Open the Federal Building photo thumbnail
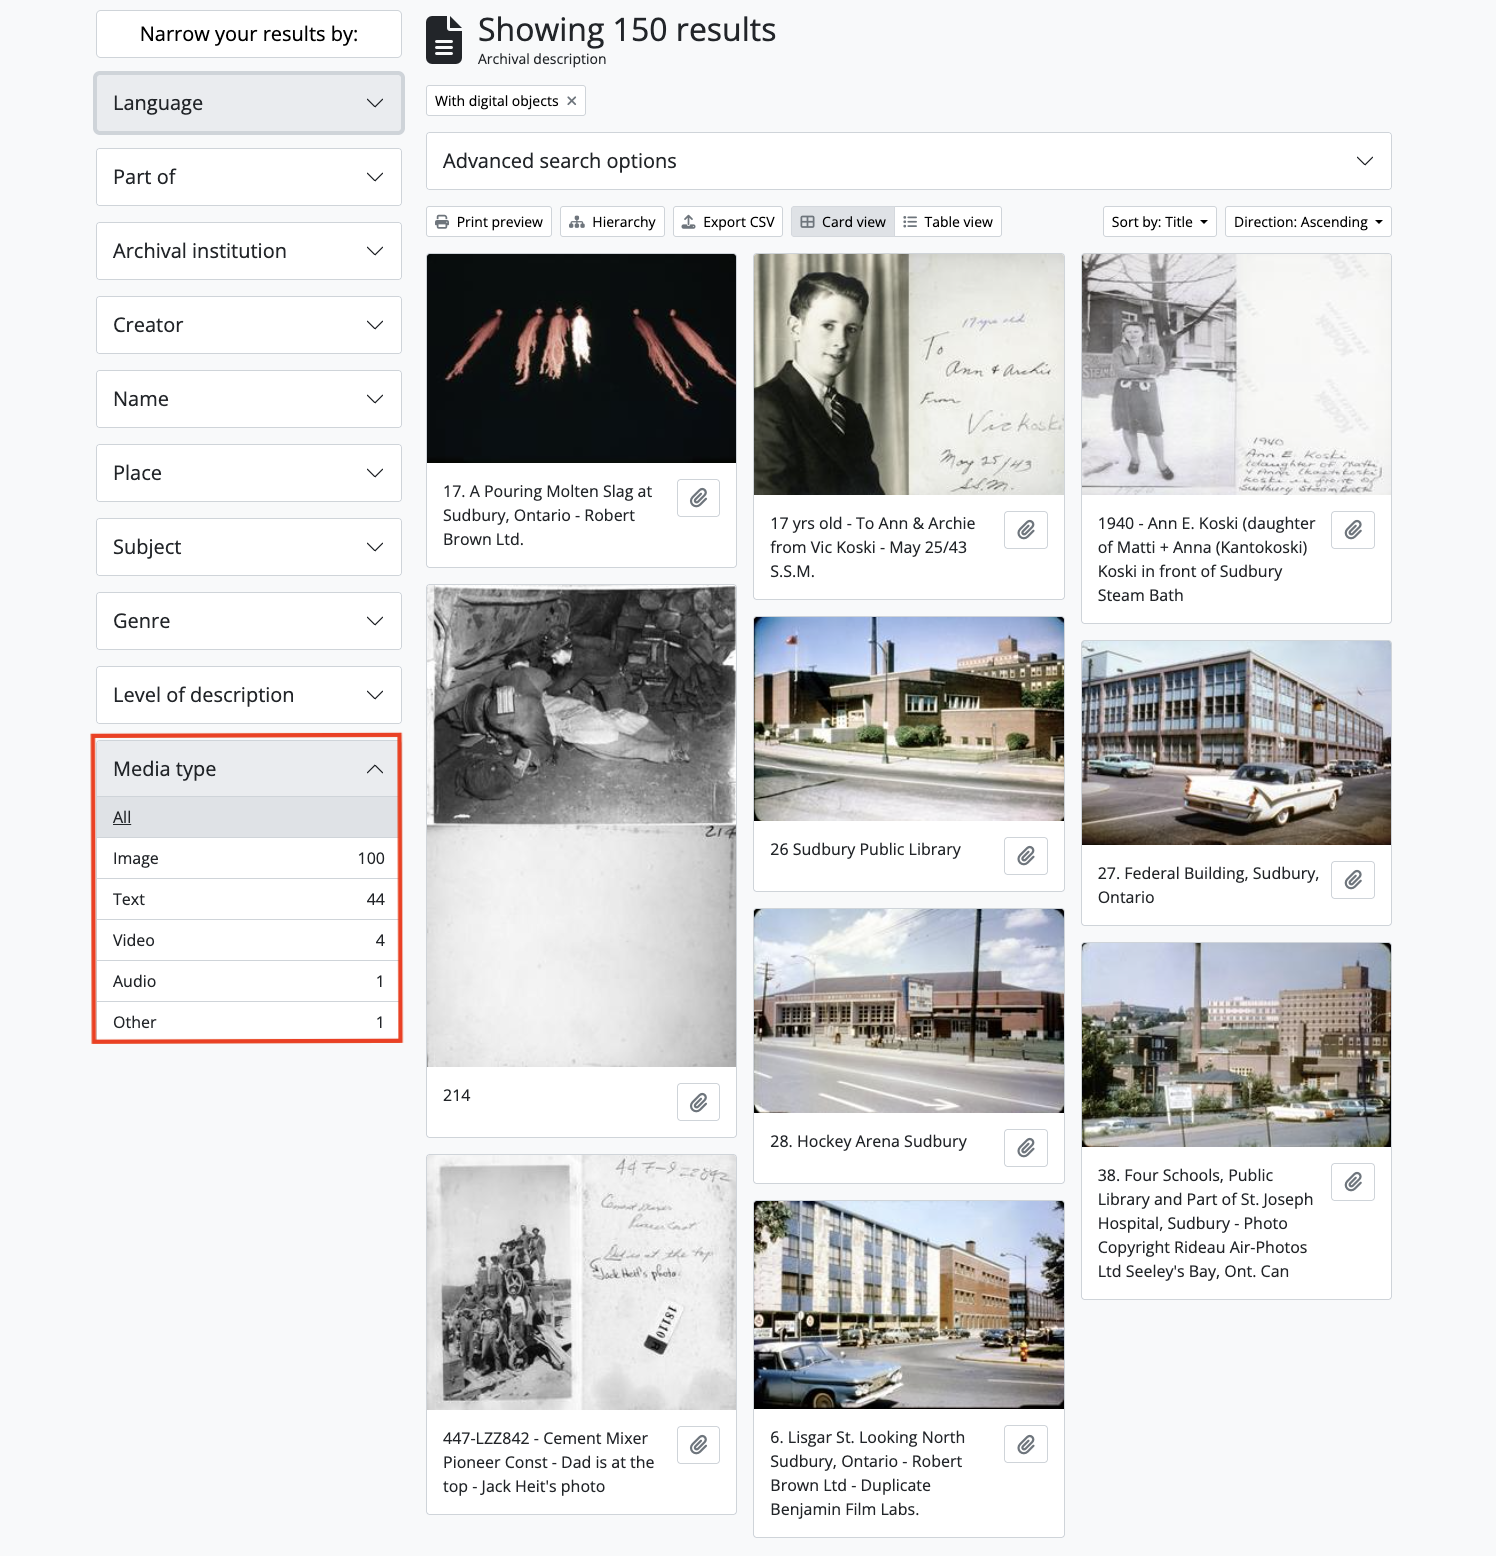The image size is (1496, 1556). 1235,743
